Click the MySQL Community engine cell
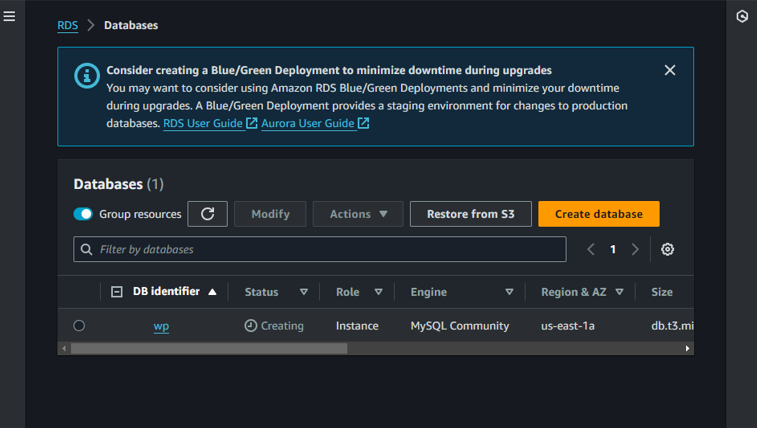 pyautogui.click(x=460, y=326)
